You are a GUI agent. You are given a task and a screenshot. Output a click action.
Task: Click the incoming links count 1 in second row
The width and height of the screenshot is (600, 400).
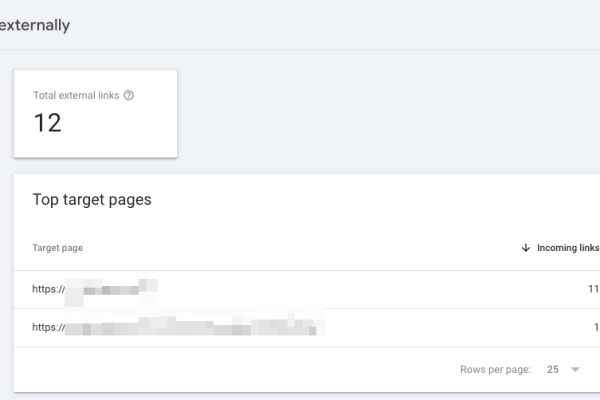click(x=596, y=327)
